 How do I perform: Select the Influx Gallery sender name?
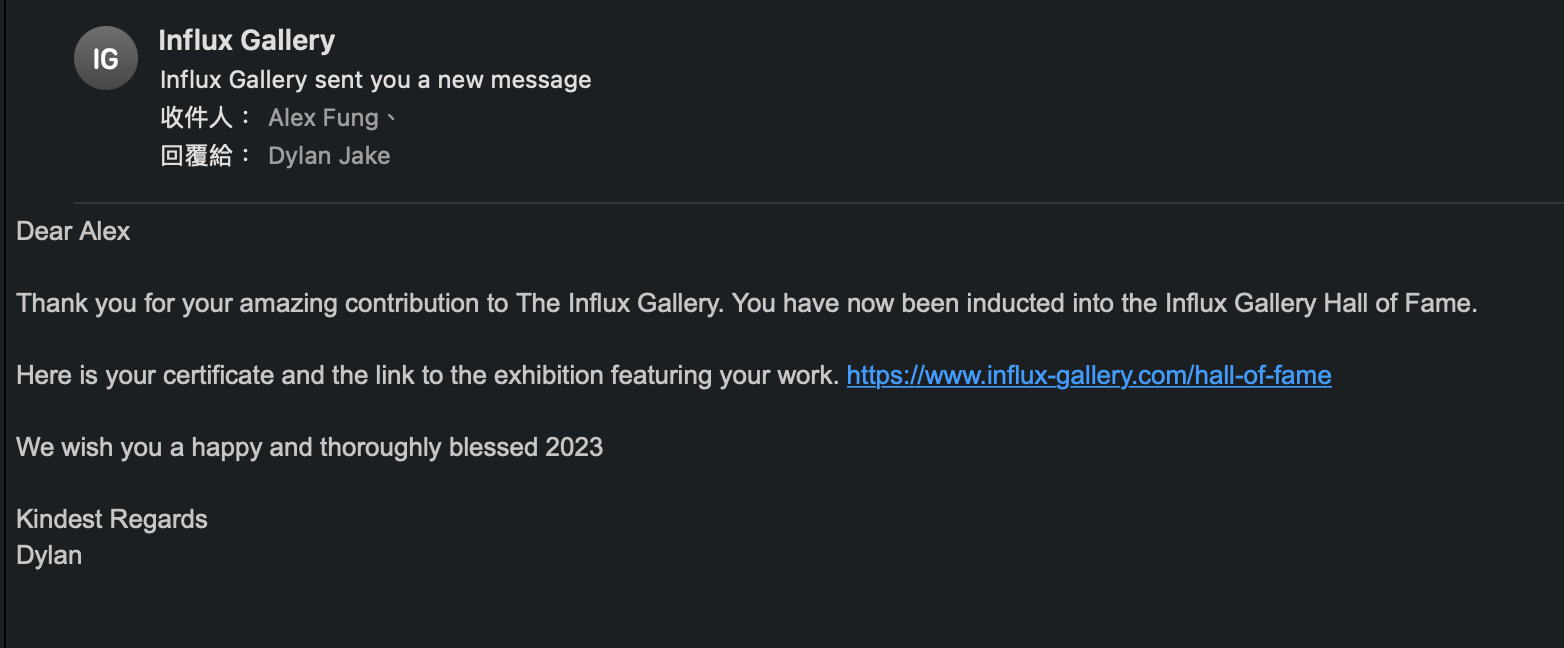[x=247, y=41]
